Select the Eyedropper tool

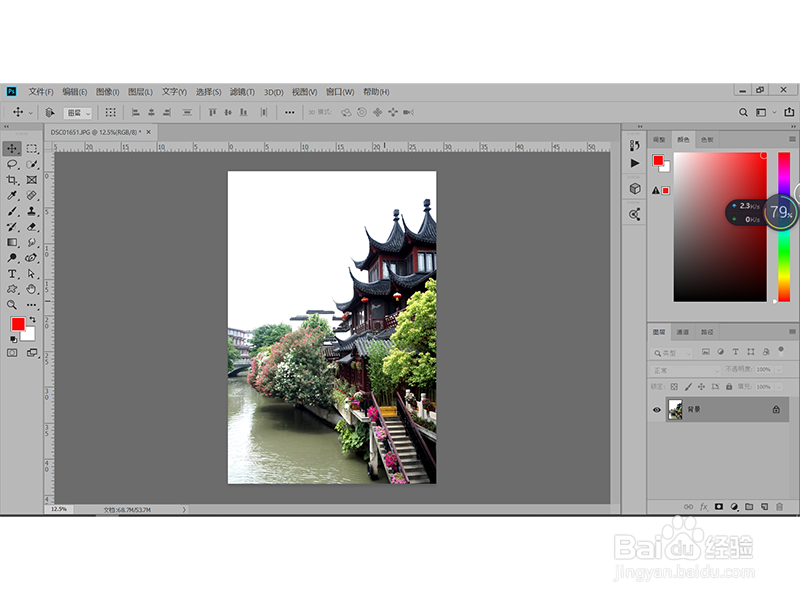coord(12,195)
